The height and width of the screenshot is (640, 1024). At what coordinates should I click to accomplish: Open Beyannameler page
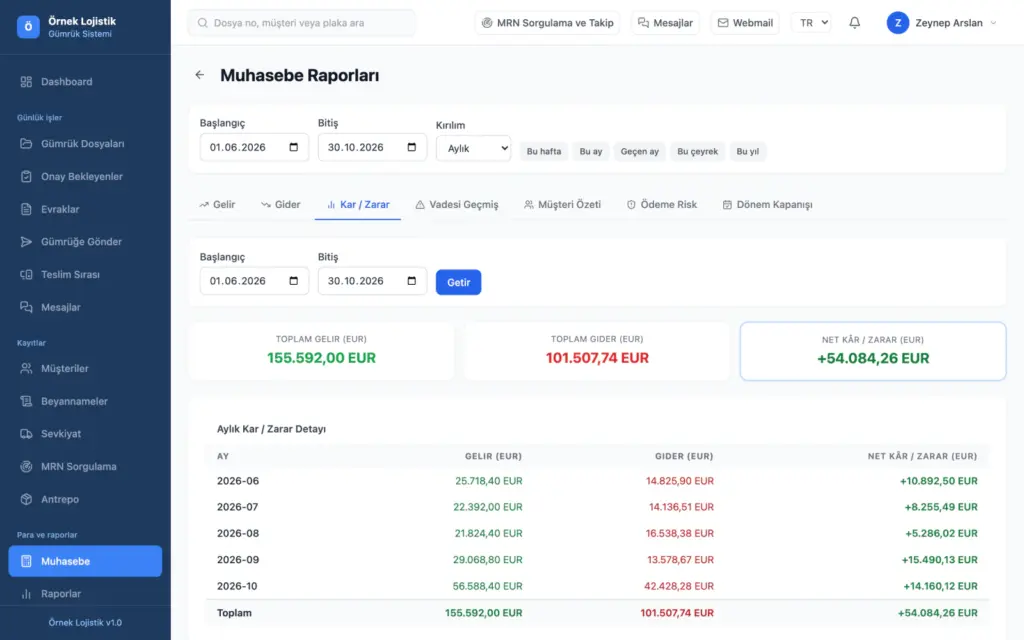pos(85,401)
